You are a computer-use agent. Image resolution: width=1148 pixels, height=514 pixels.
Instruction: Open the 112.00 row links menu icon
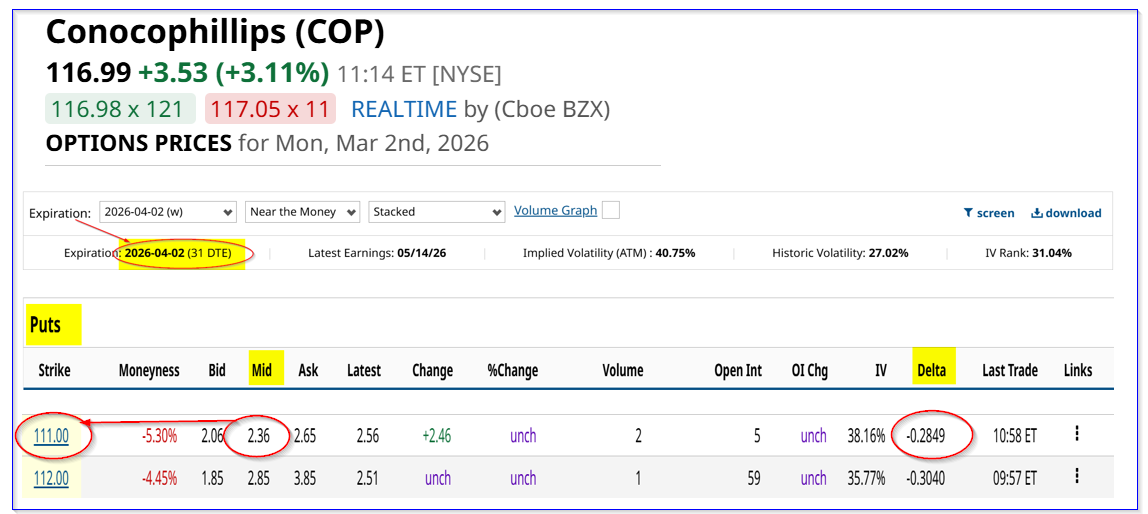pyautogui.click(x=1077, y=477)
